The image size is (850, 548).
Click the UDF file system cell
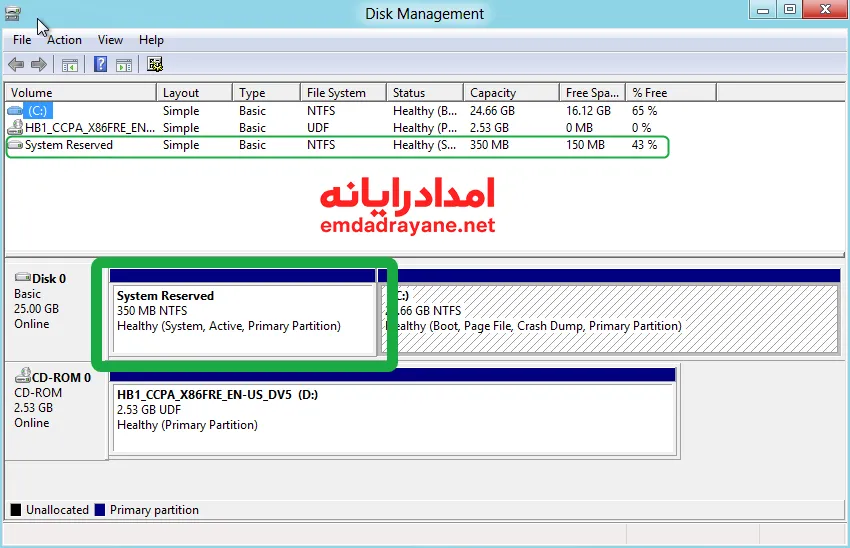point(318,128)
